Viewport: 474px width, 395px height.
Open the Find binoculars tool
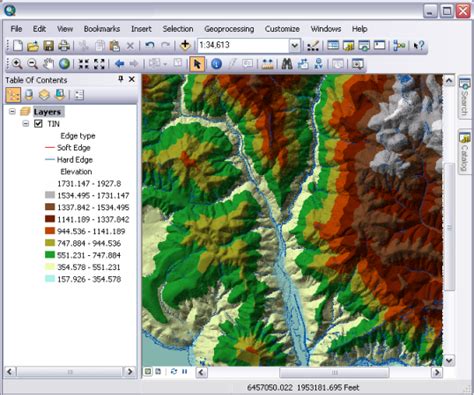click(x=287, y=64)
